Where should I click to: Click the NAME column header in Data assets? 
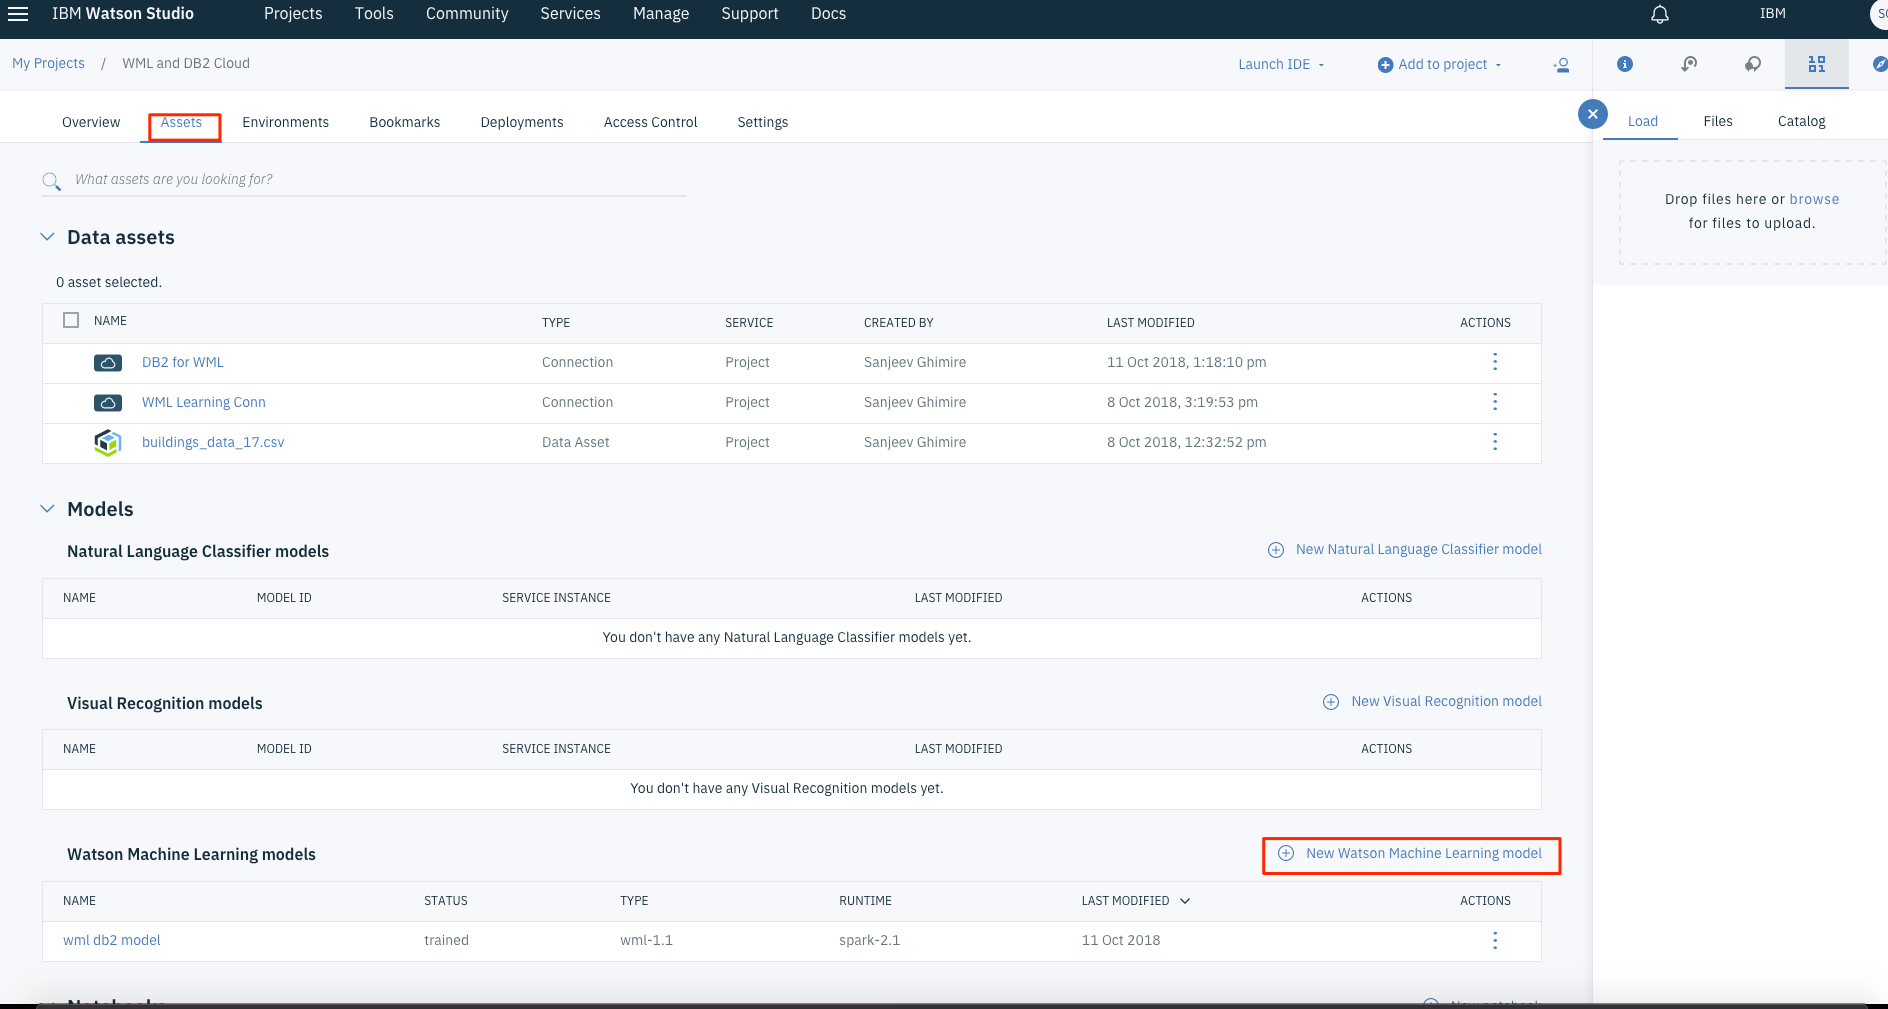click(x=110, y=321)
